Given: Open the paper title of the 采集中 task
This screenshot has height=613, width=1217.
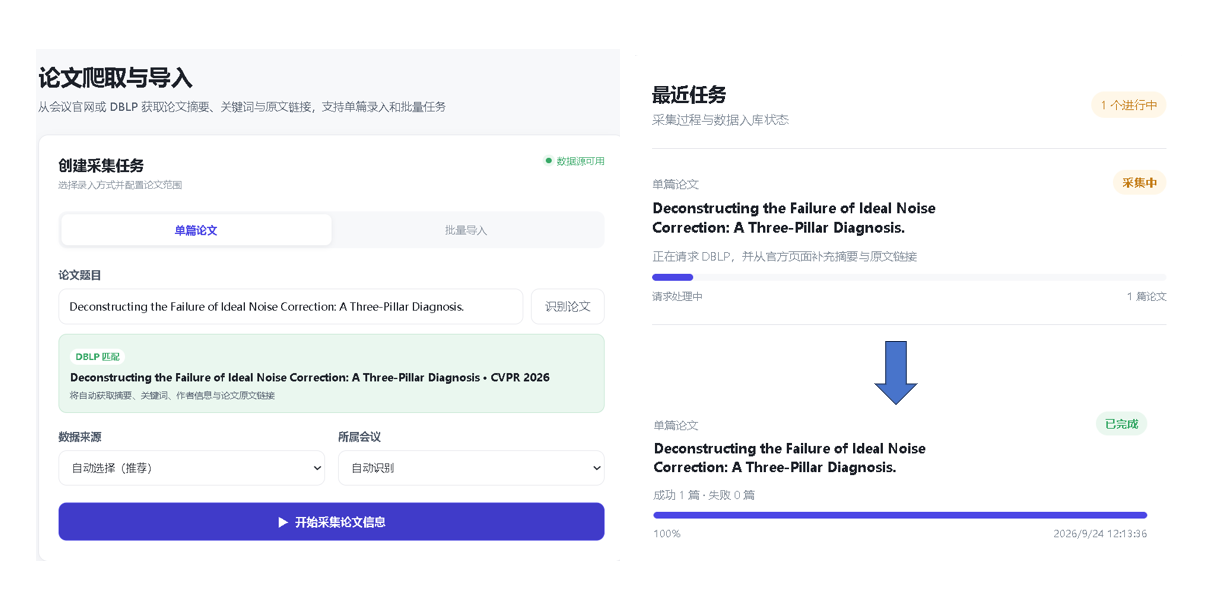Looking at the screenshot, I should (794, 218).
